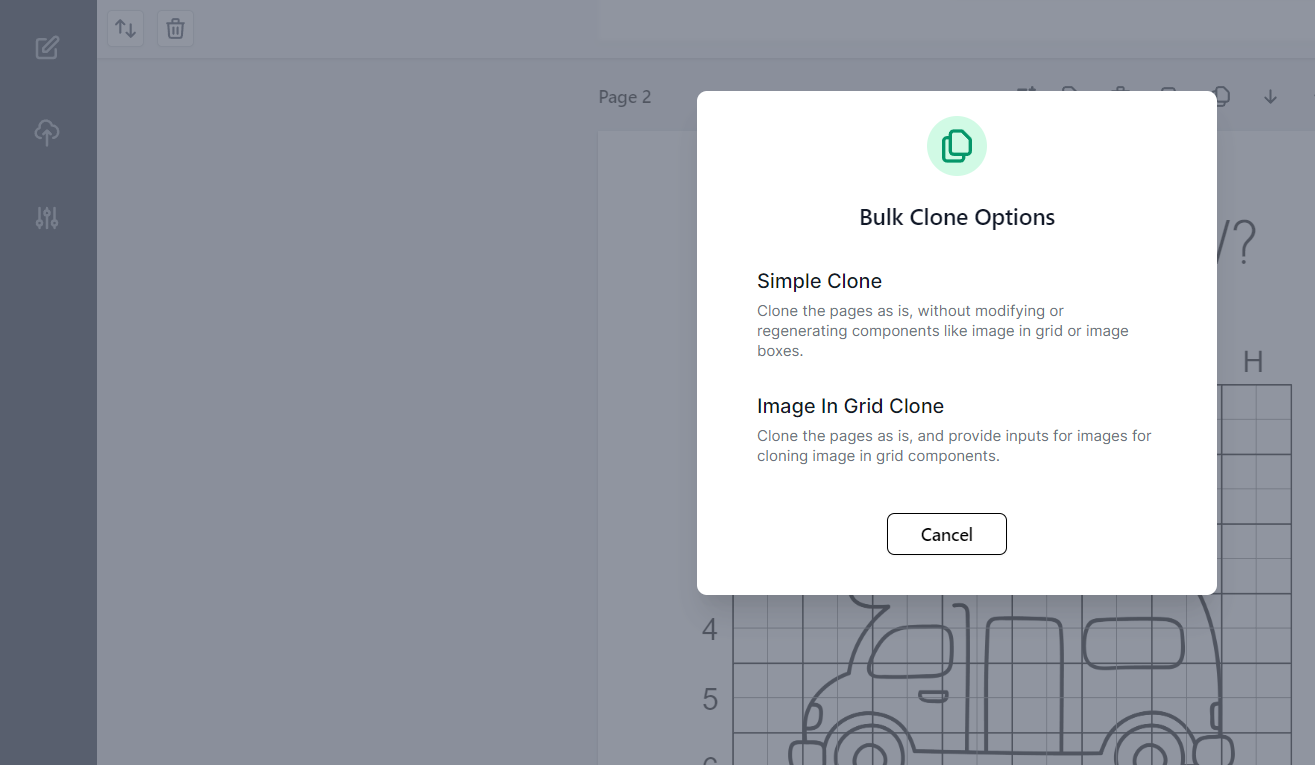Click the green clone icon in dialog
Image resolution: width=1315 pixels, height=765 pixels.
click(956, 146)
